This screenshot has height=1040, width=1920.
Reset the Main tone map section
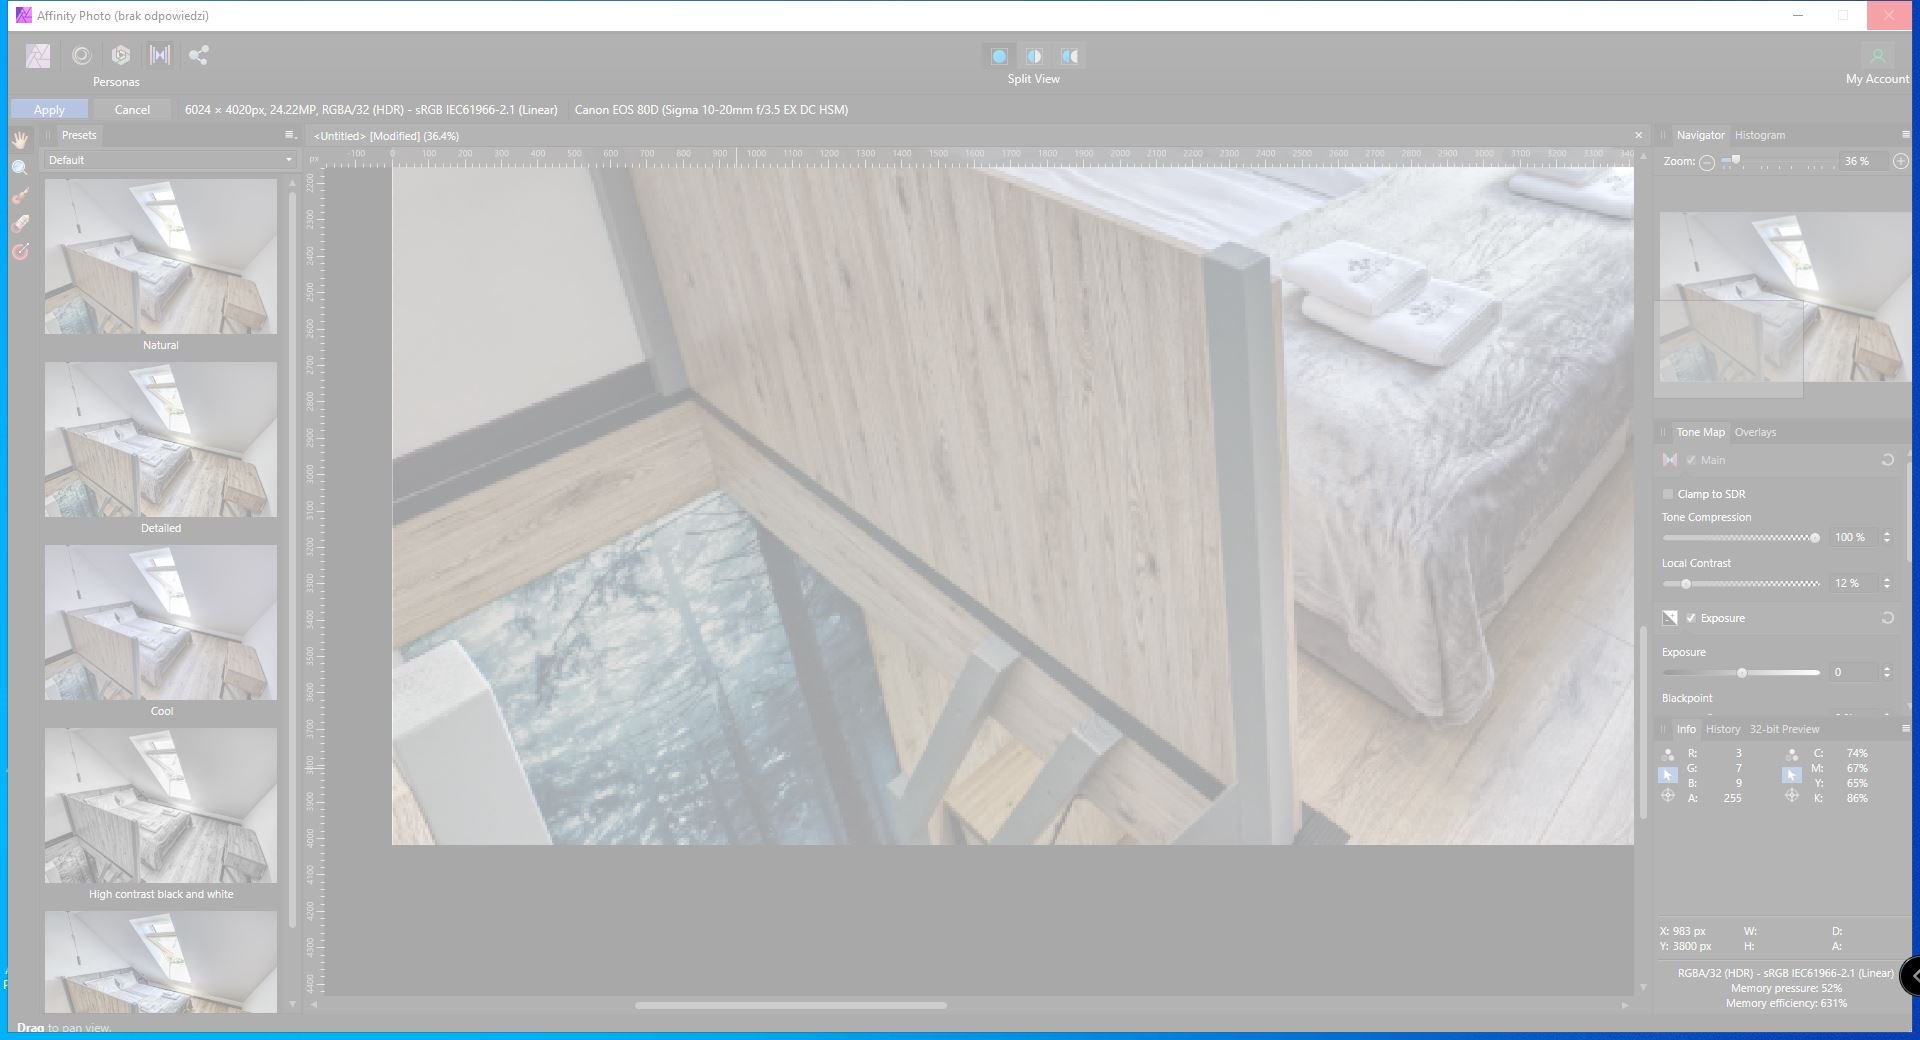[1887, 460]
